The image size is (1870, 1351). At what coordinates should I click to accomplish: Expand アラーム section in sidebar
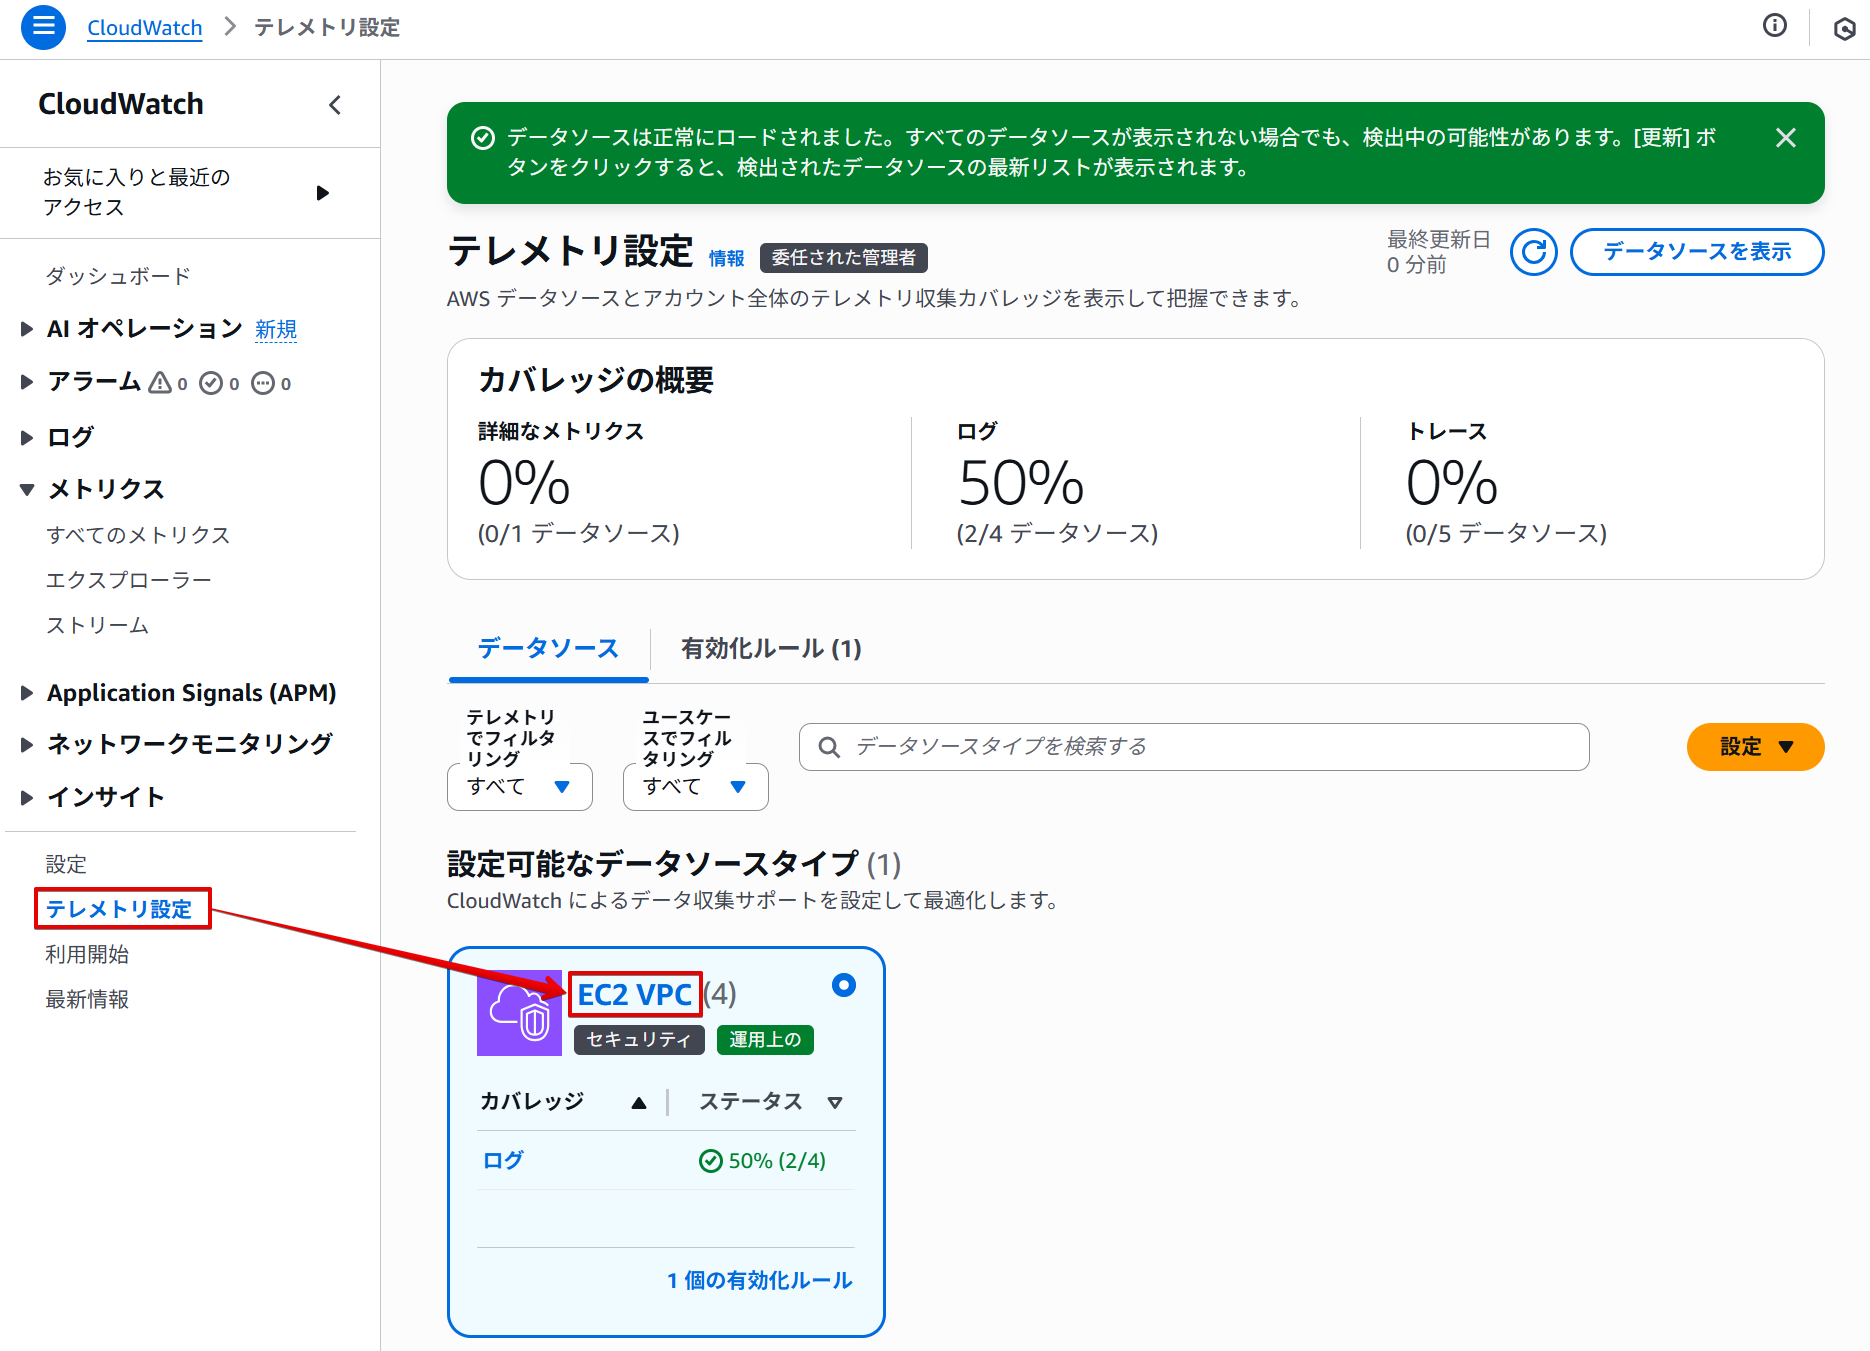27,382
